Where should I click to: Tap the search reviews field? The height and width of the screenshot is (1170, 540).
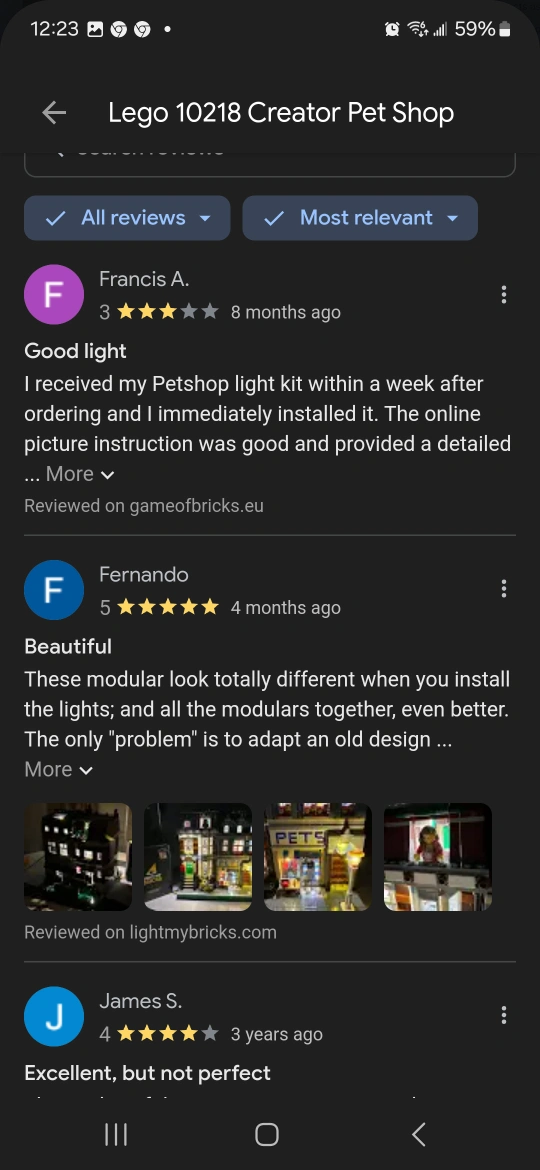[x=270, y=163]
